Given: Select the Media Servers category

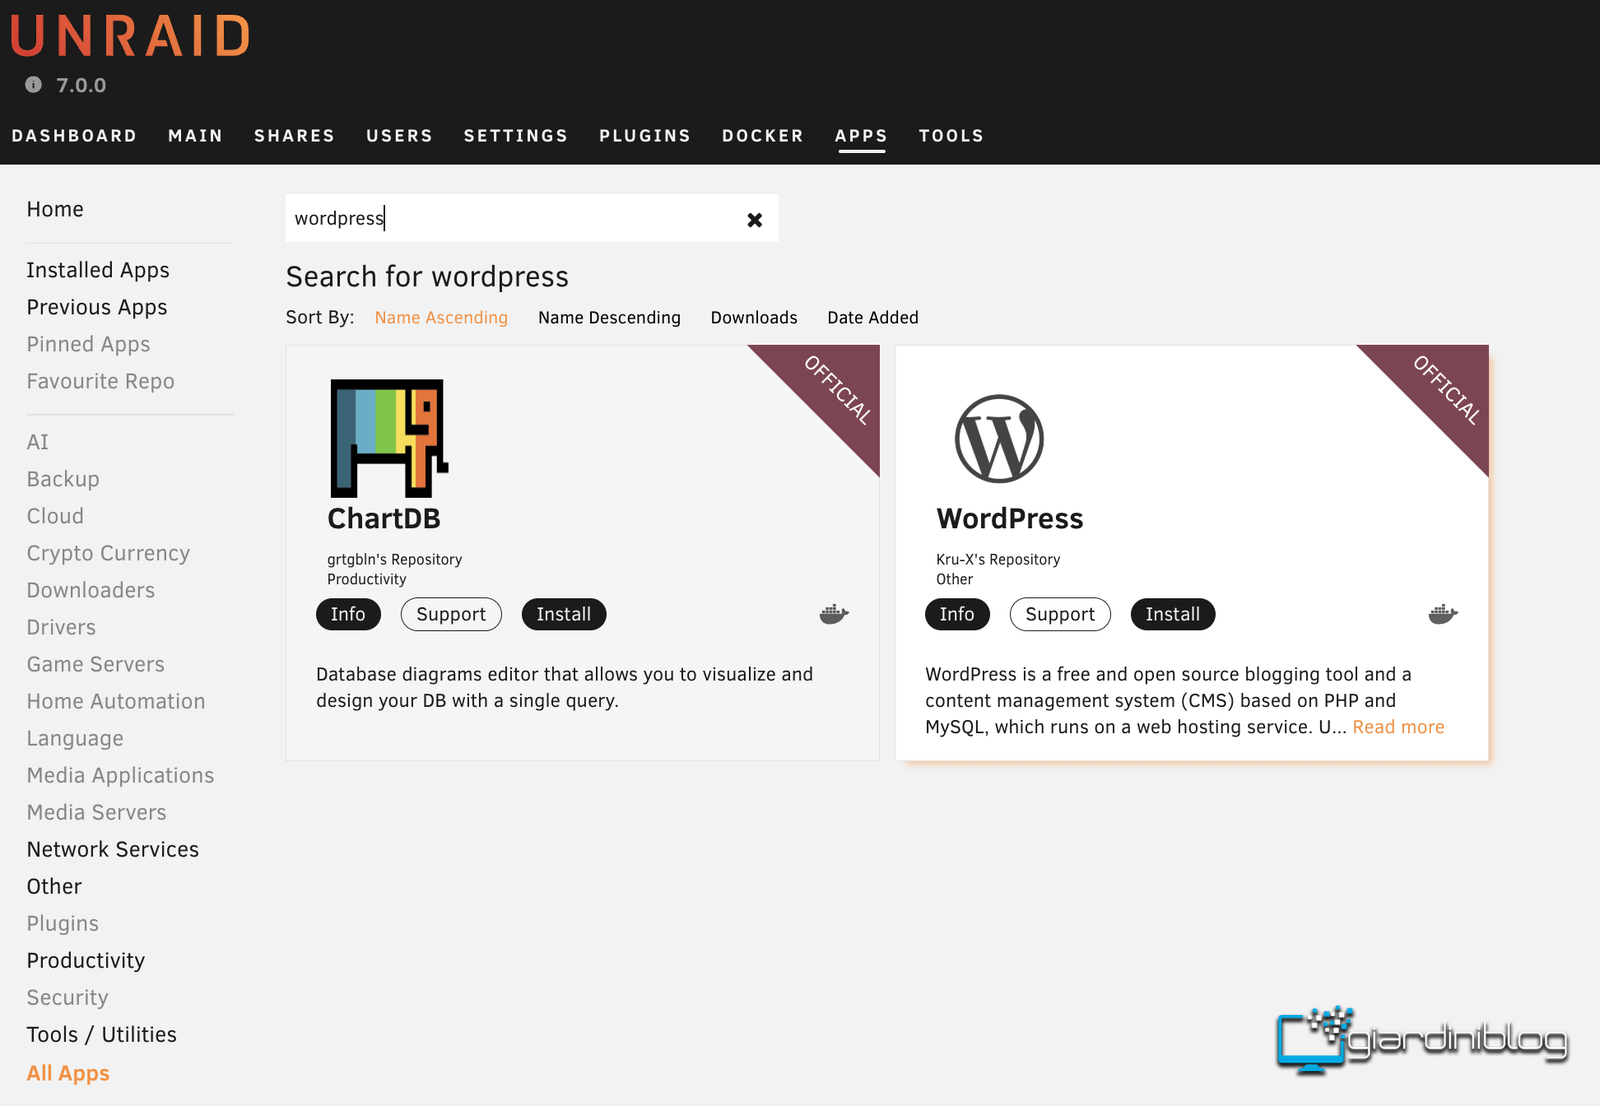Looking at the screenshot, I should click(x=97, y=813).
